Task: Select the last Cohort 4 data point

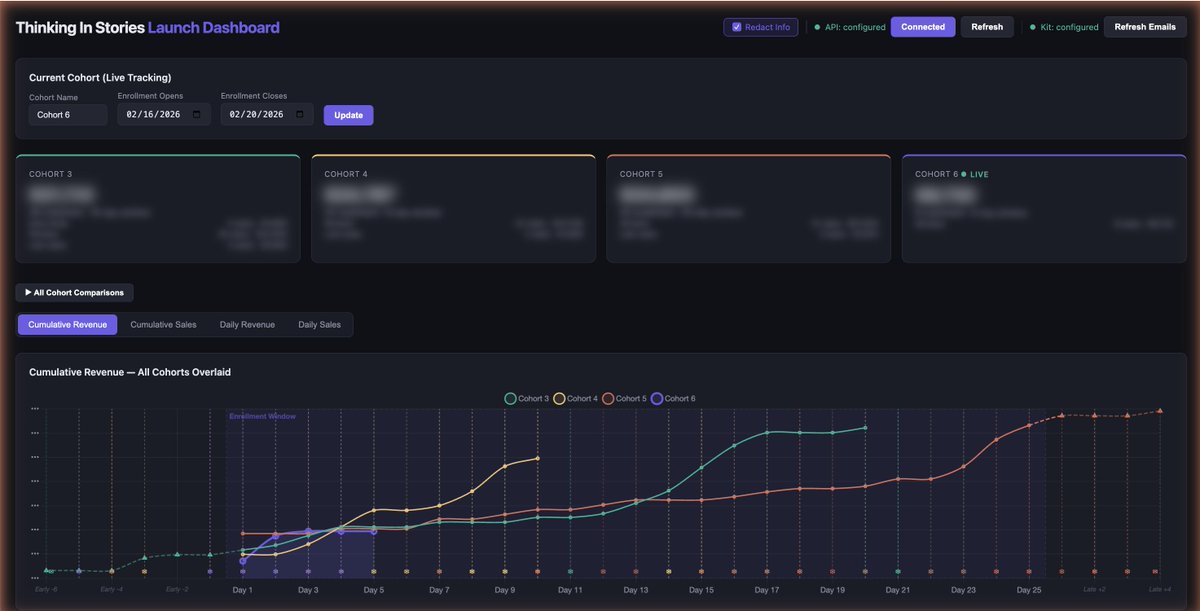Action: (538, 459)
